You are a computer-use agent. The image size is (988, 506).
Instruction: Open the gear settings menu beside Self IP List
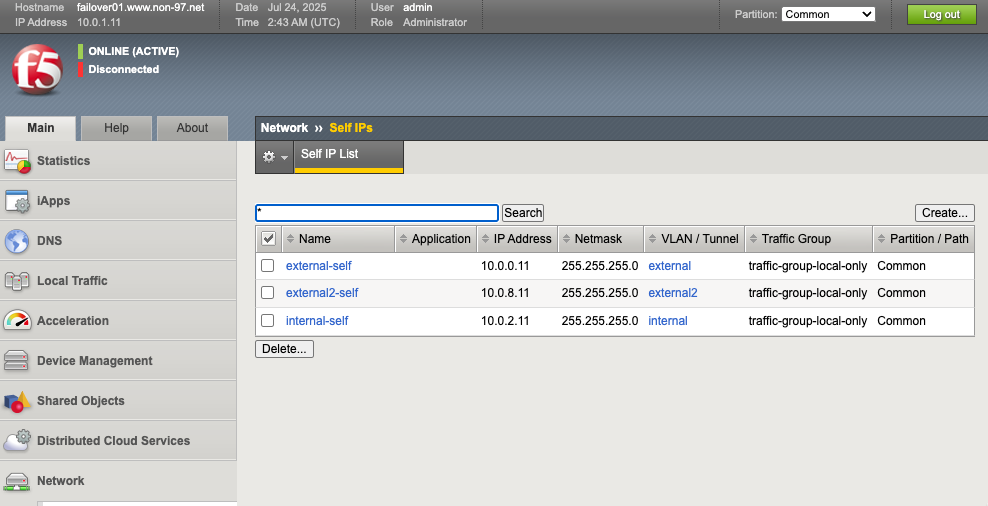[275, 157]
